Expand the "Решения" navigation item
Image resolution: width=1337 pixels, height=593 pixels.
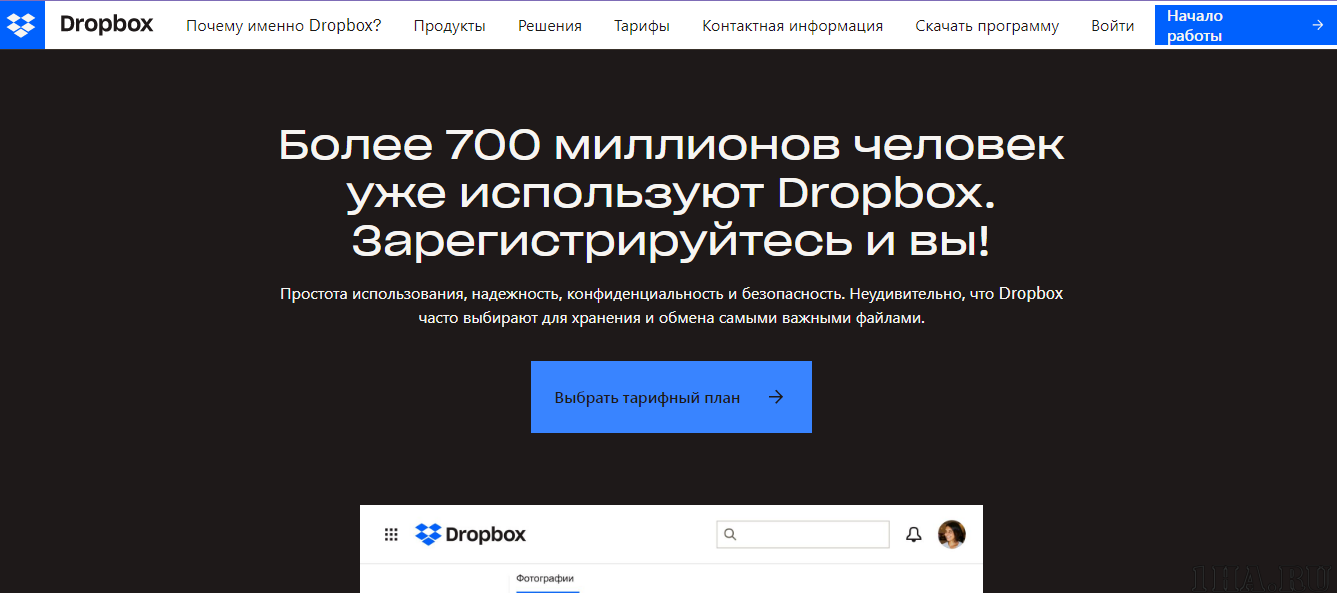[549, 26]
